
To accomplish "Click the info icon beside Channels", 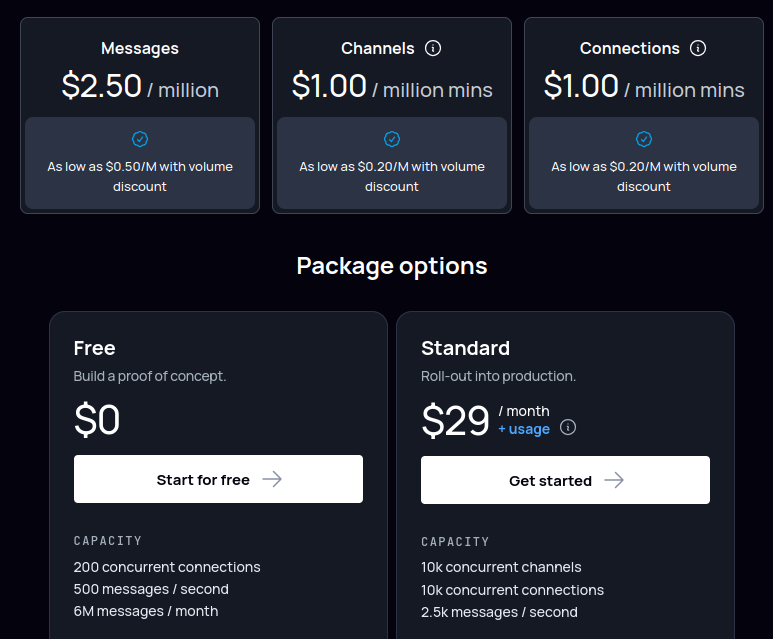I will 433,48.
